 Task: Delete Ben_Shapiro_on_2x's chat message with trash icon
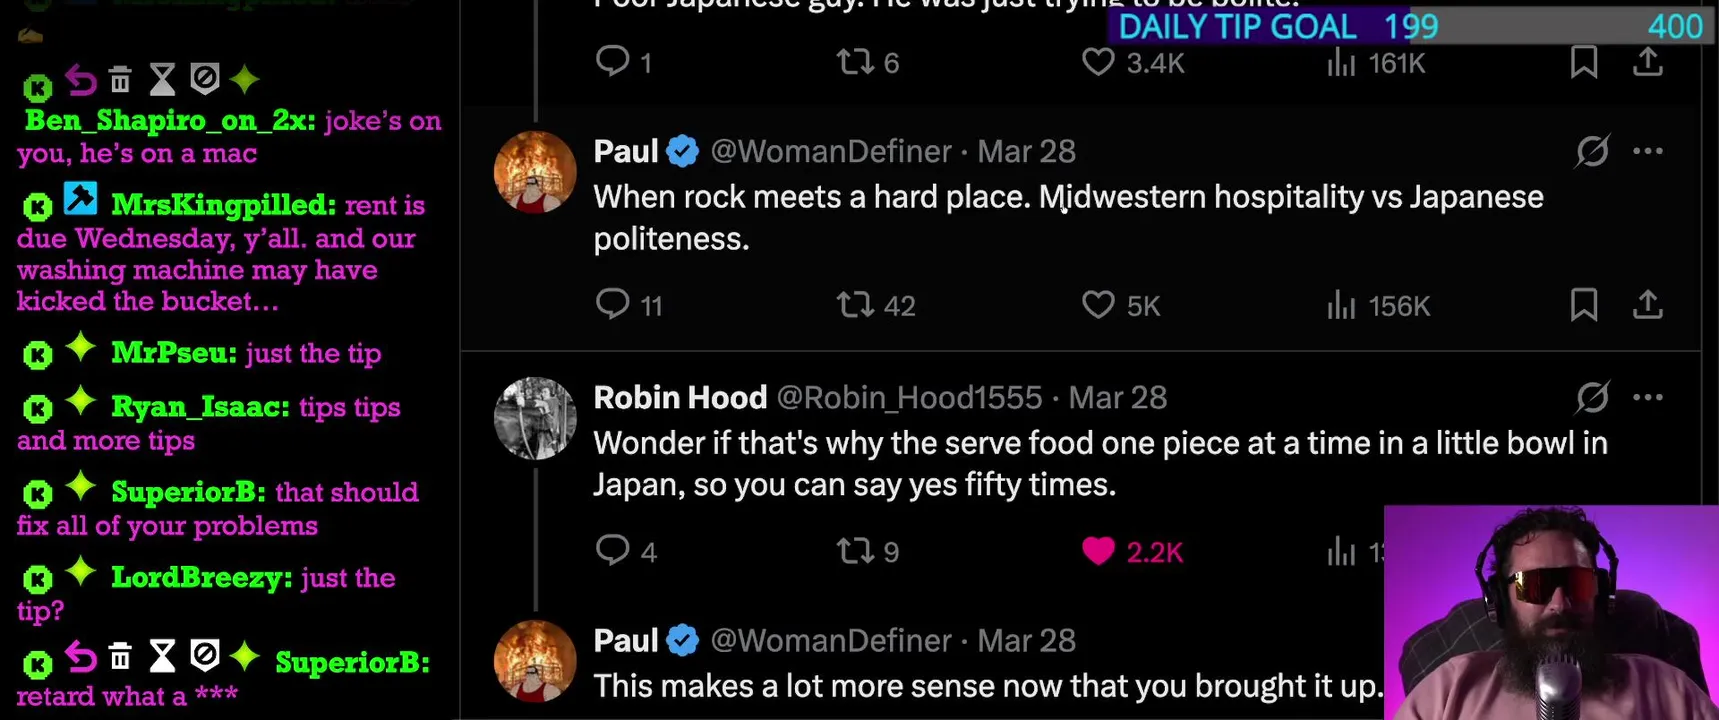(120, 79)
